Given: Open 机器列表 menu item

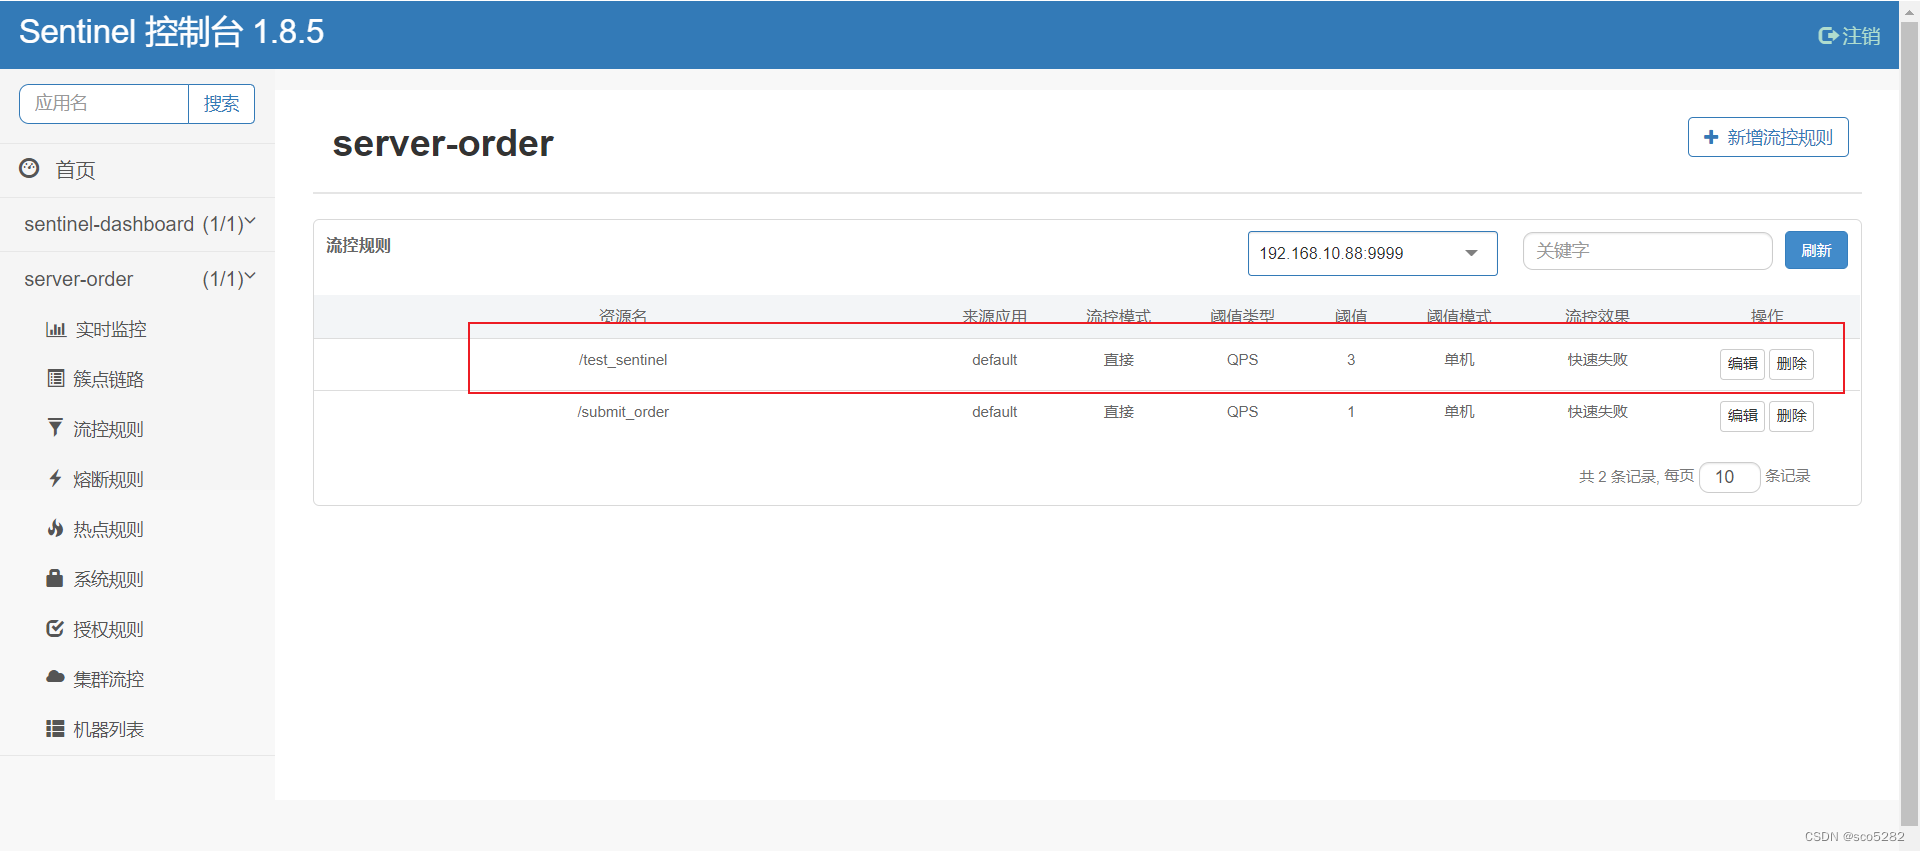Looking at the screenshot, I should point(108,729).
